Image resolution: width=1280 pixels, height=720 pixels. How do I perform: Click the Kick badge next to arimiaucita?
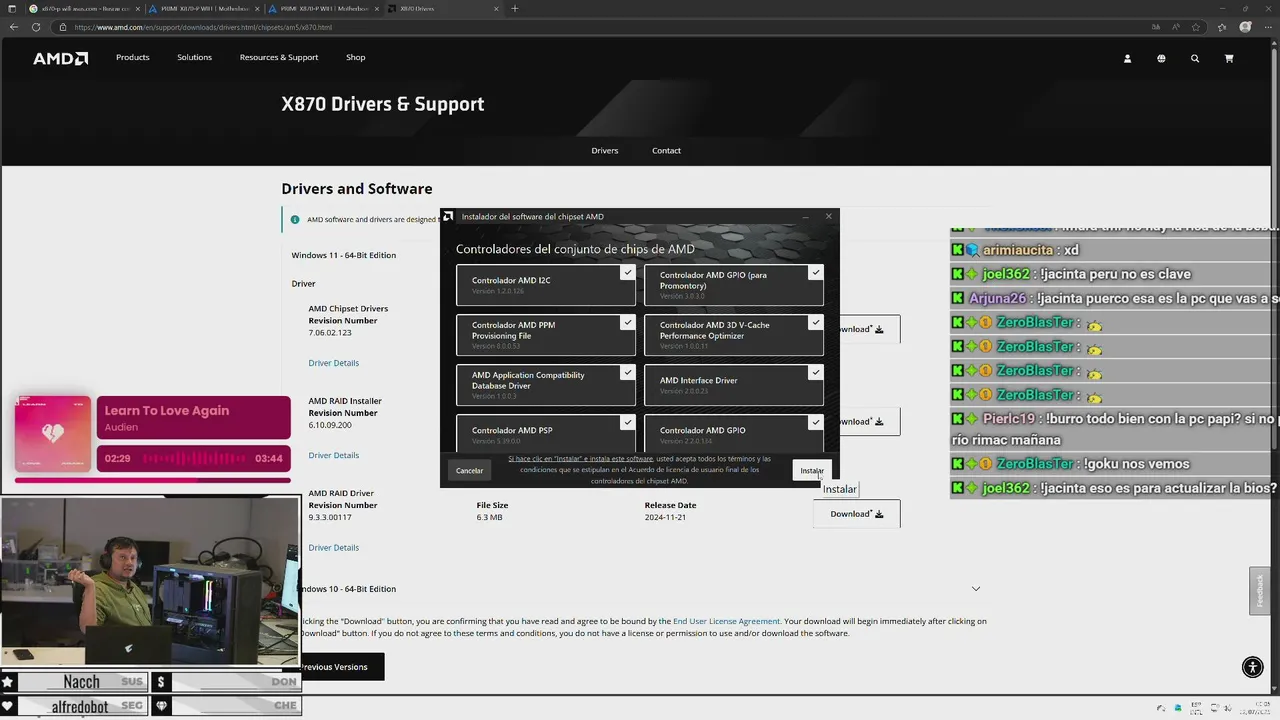(x=958, y=250)
